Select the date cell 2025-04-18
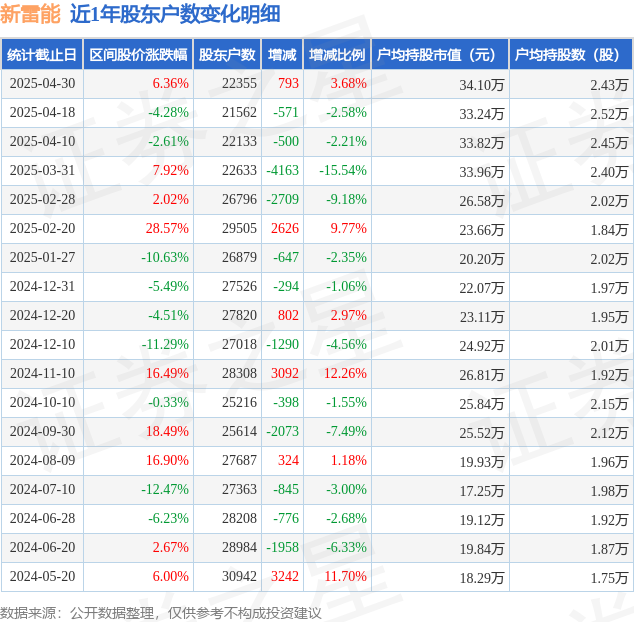 [x=42, y=112]
